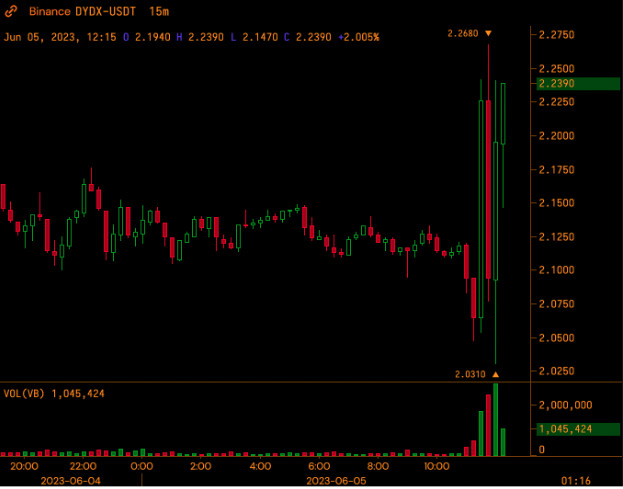Click the VOL(VB) indicator label
The width and height of the screenshot is (623, 489).
click(24, 394)
